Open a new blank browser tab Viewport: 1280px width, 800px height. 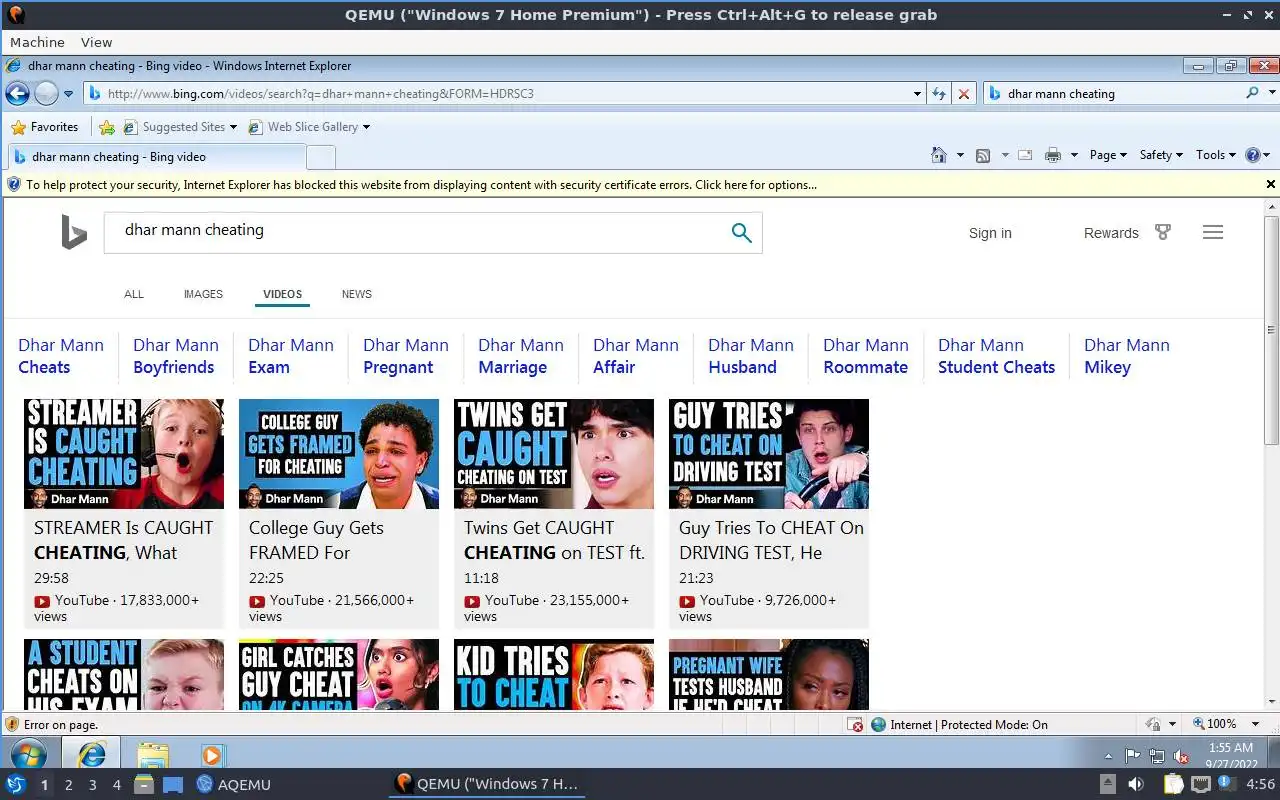pos(320,157)
